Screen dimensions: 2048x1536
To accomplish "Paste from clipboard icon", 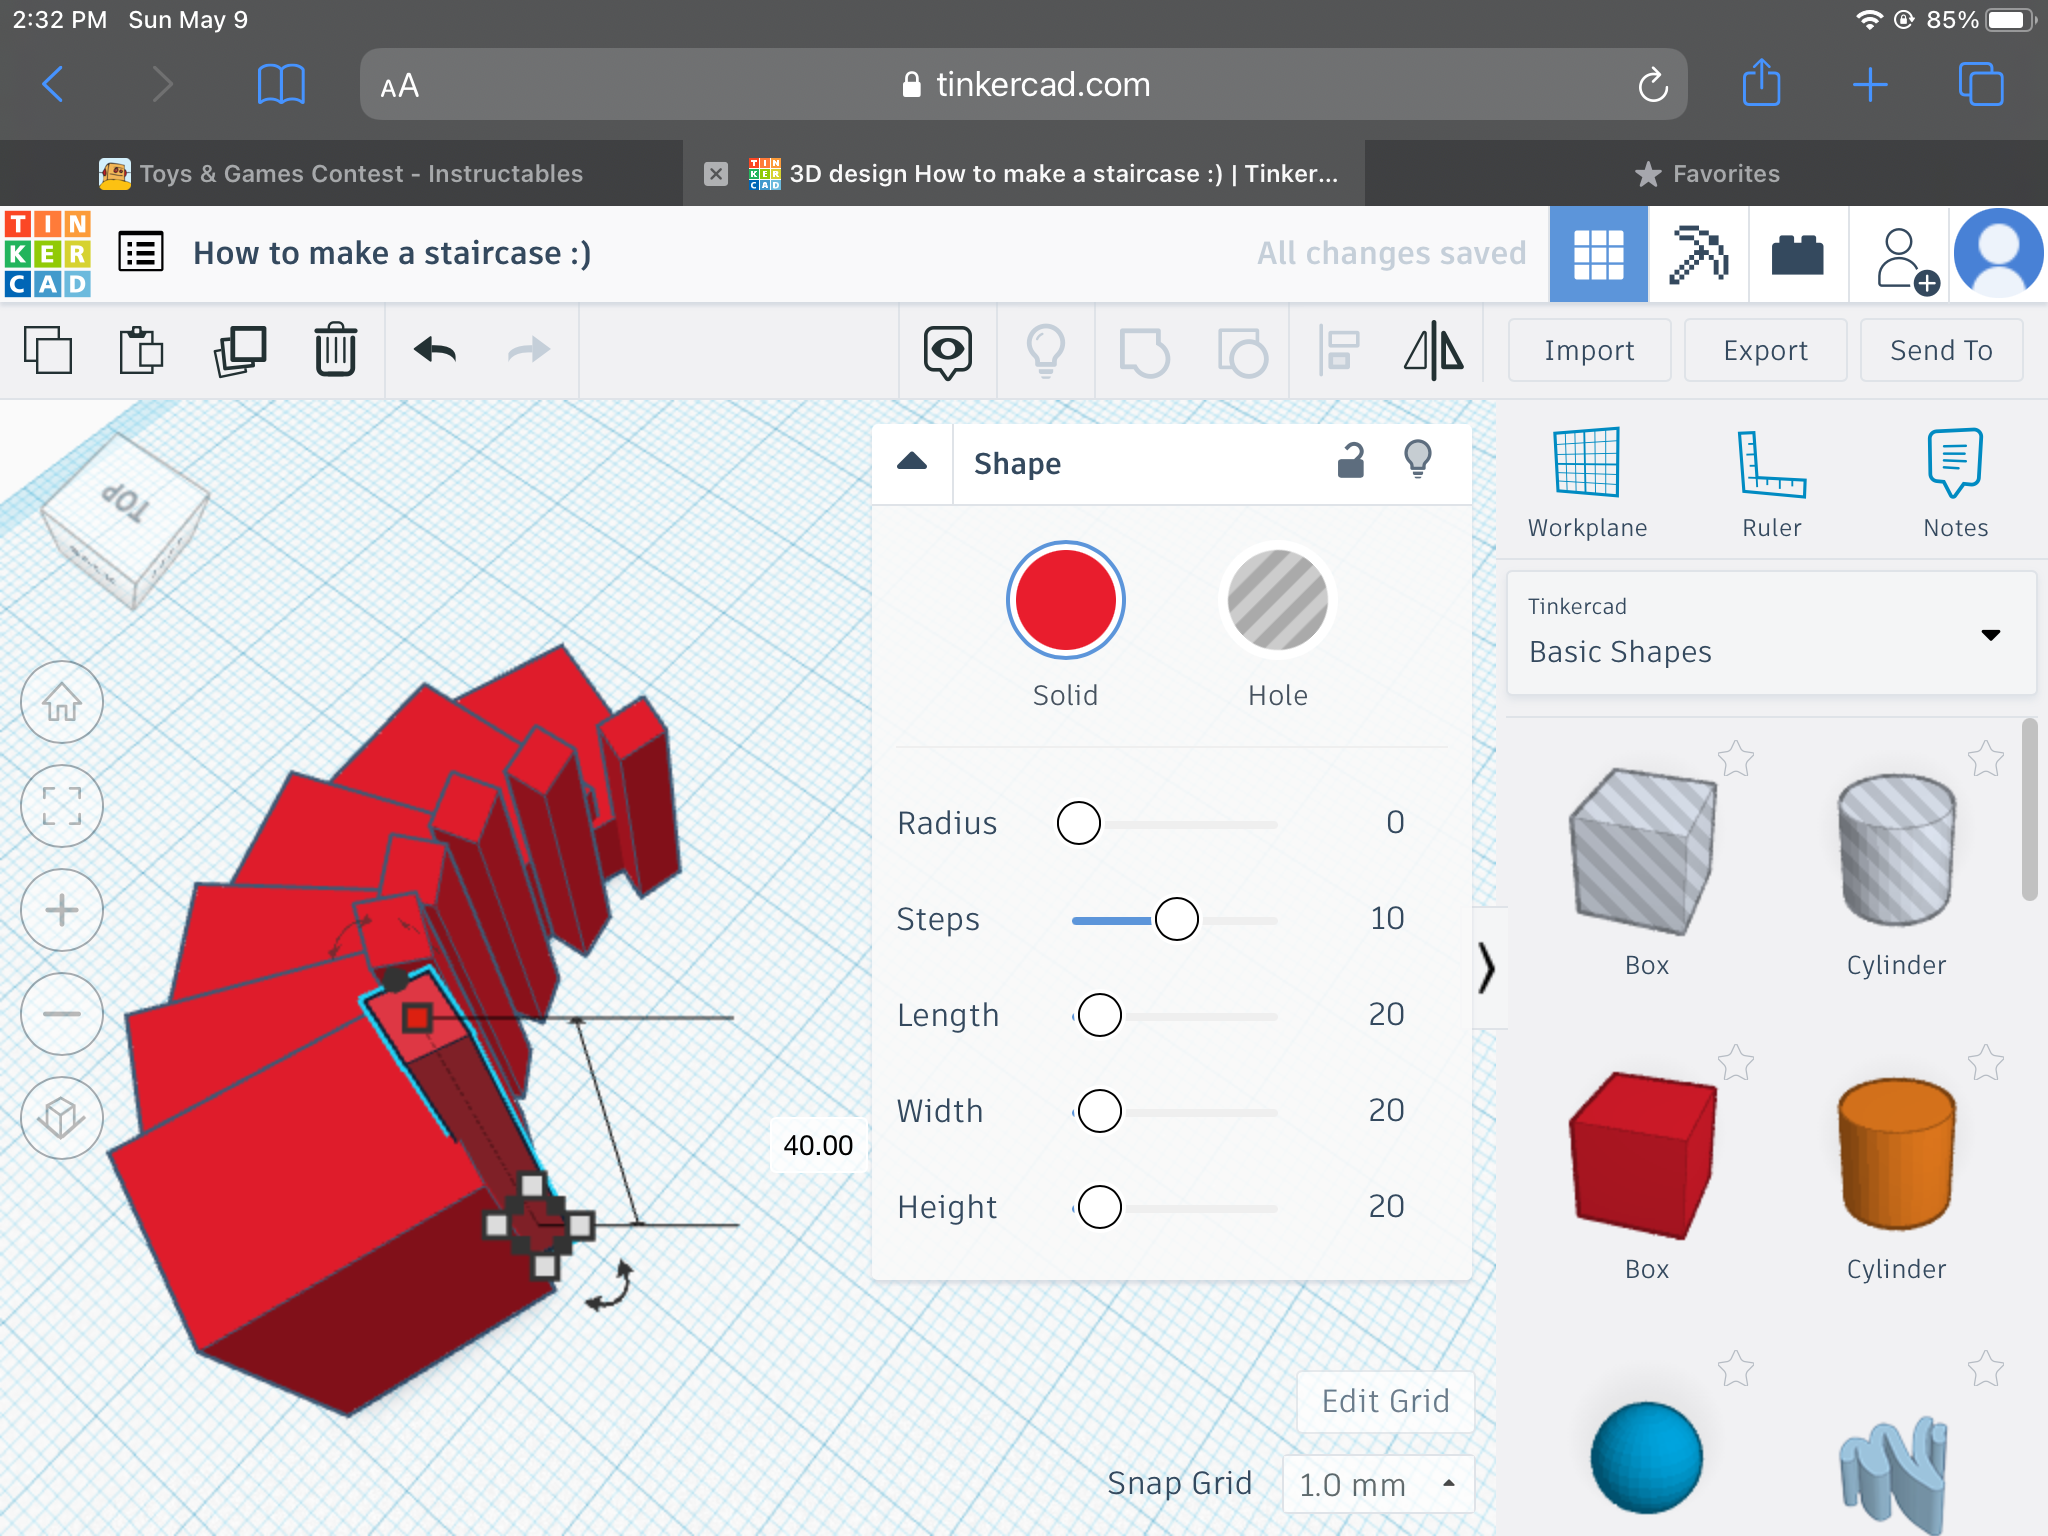I will coord(141,350).
